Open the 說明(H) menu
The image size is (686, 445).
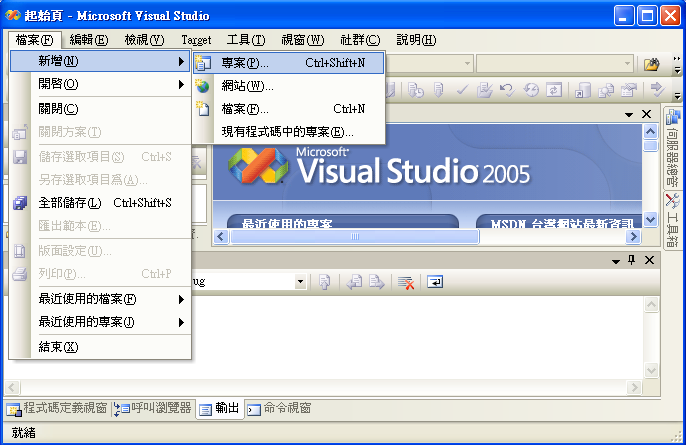[416, 40]
